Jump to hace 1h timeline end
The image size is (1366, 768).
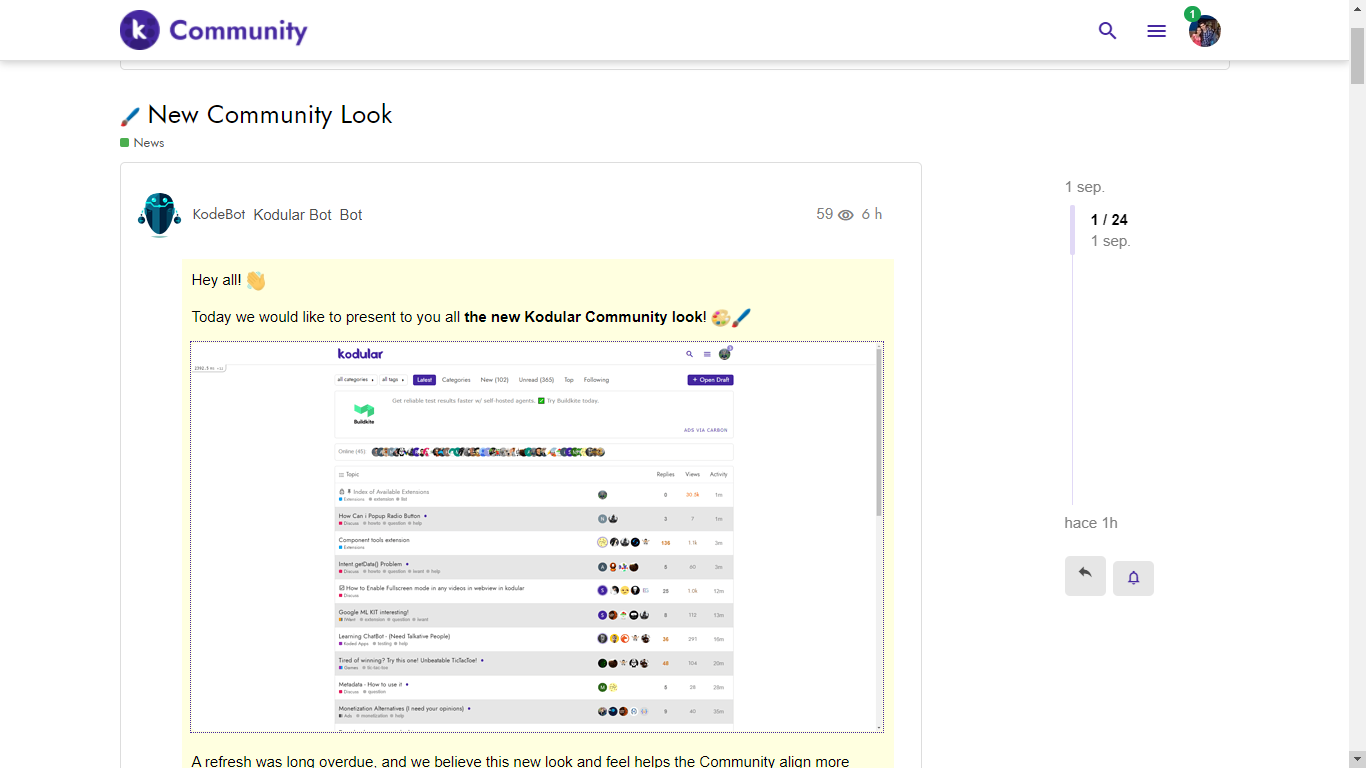pos(1091,523)
